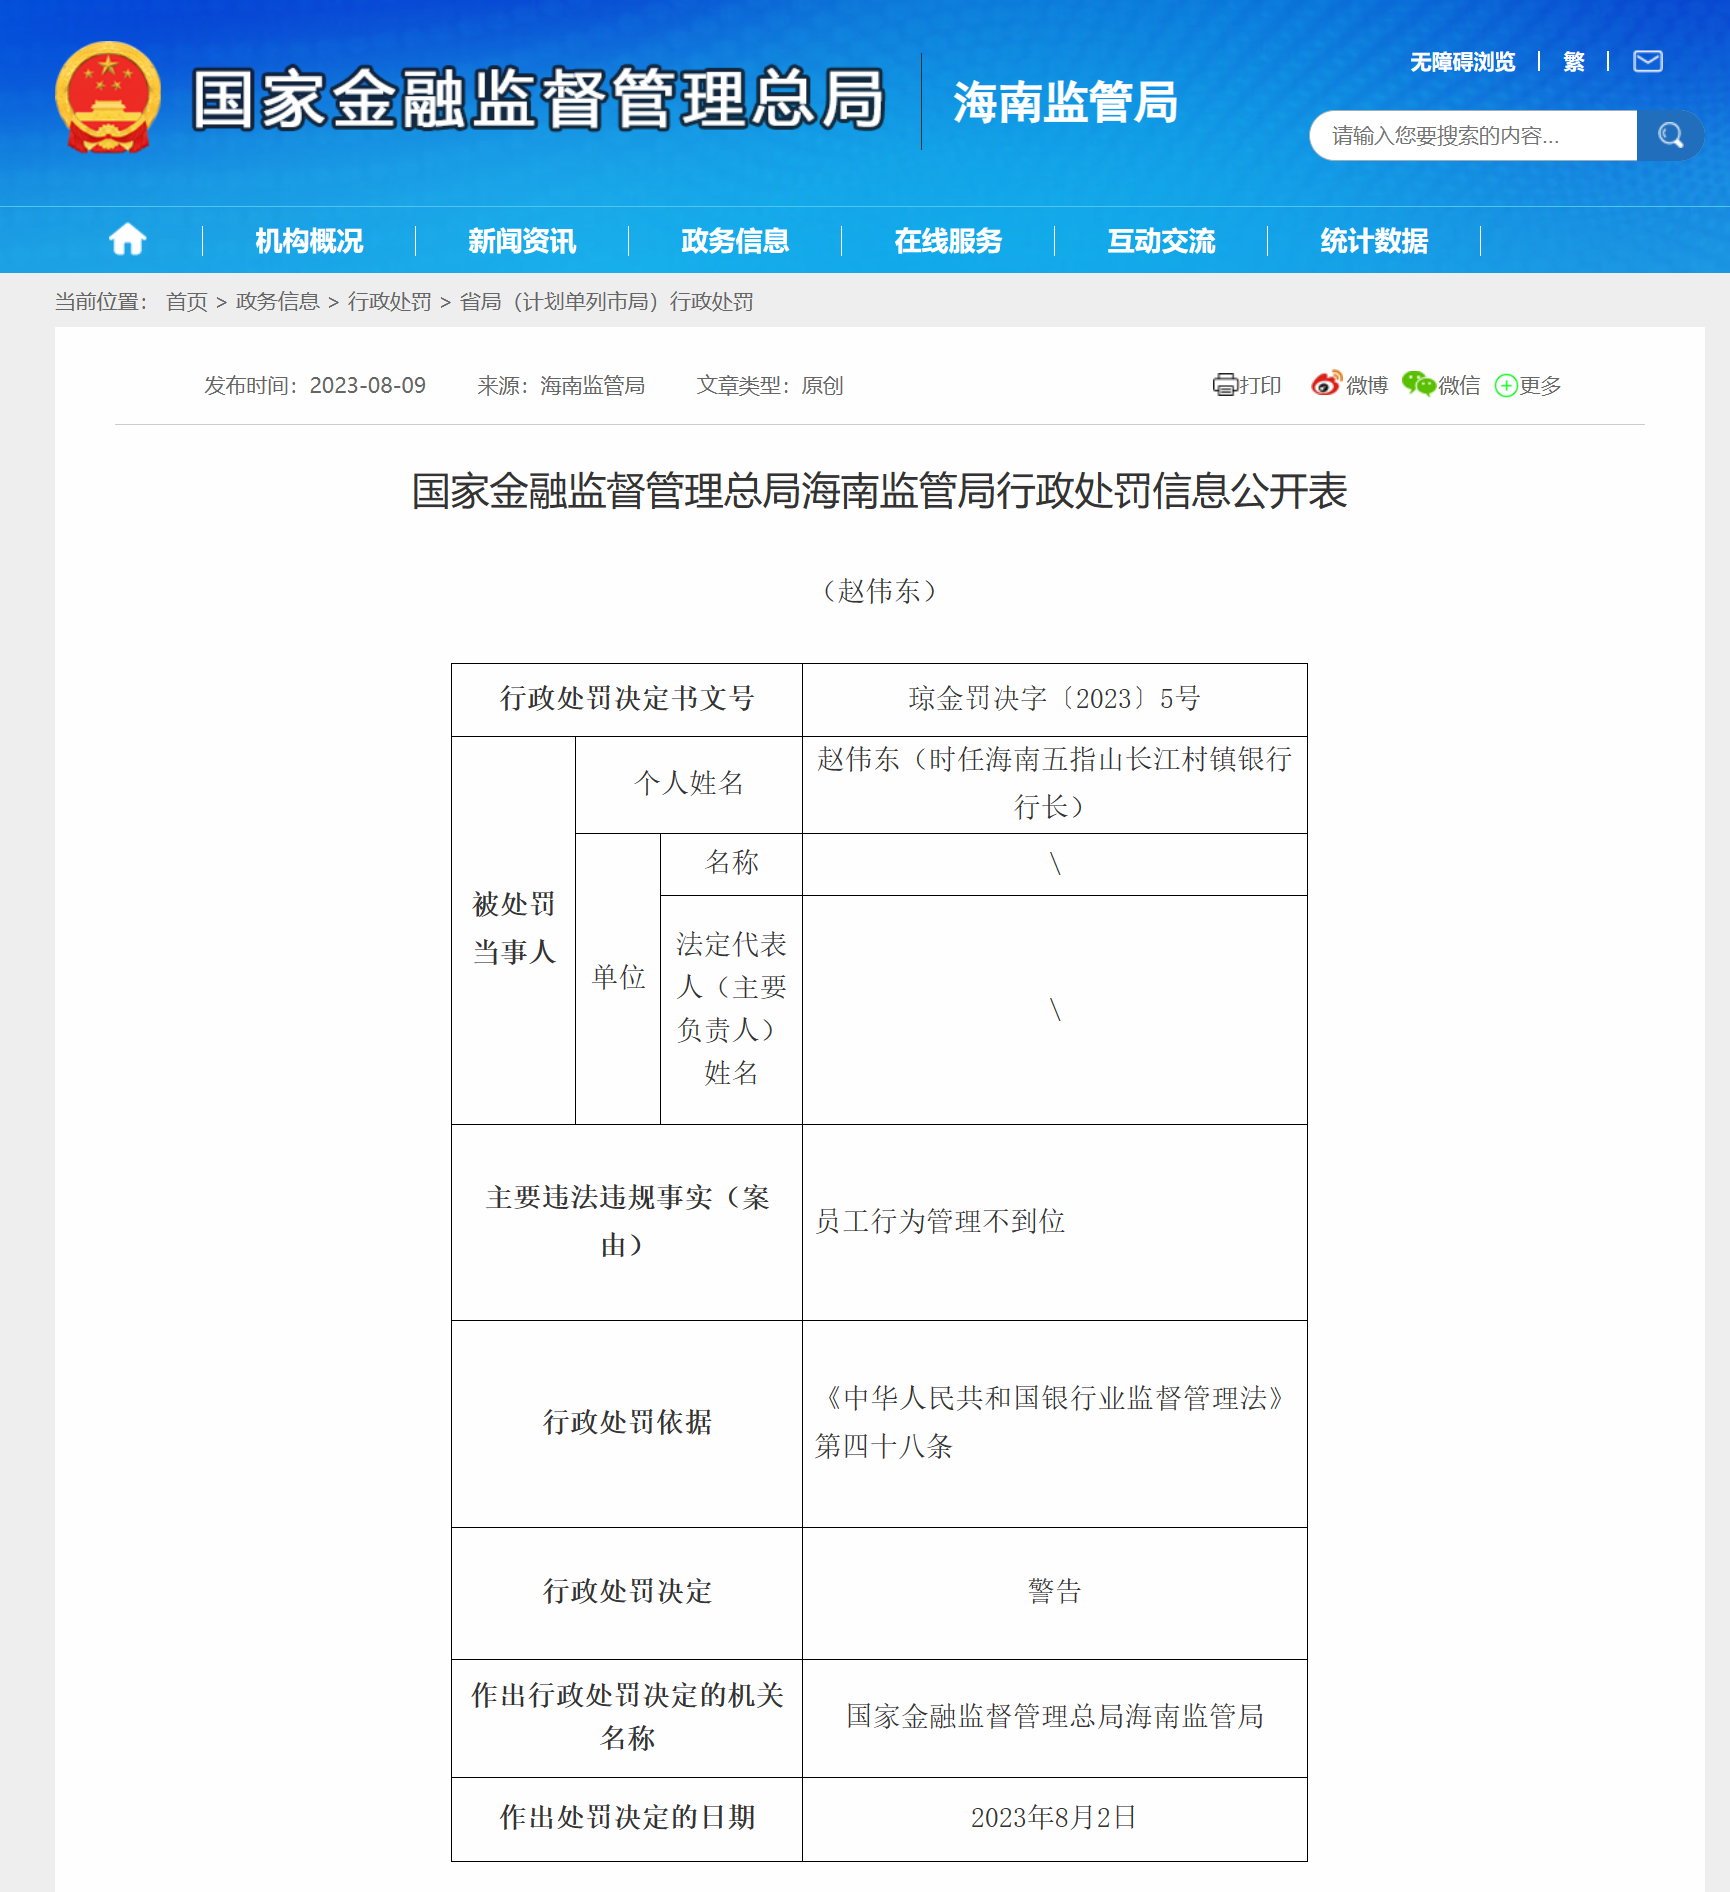
Task: Click the 打印 label
Action: click(1260, 385)
